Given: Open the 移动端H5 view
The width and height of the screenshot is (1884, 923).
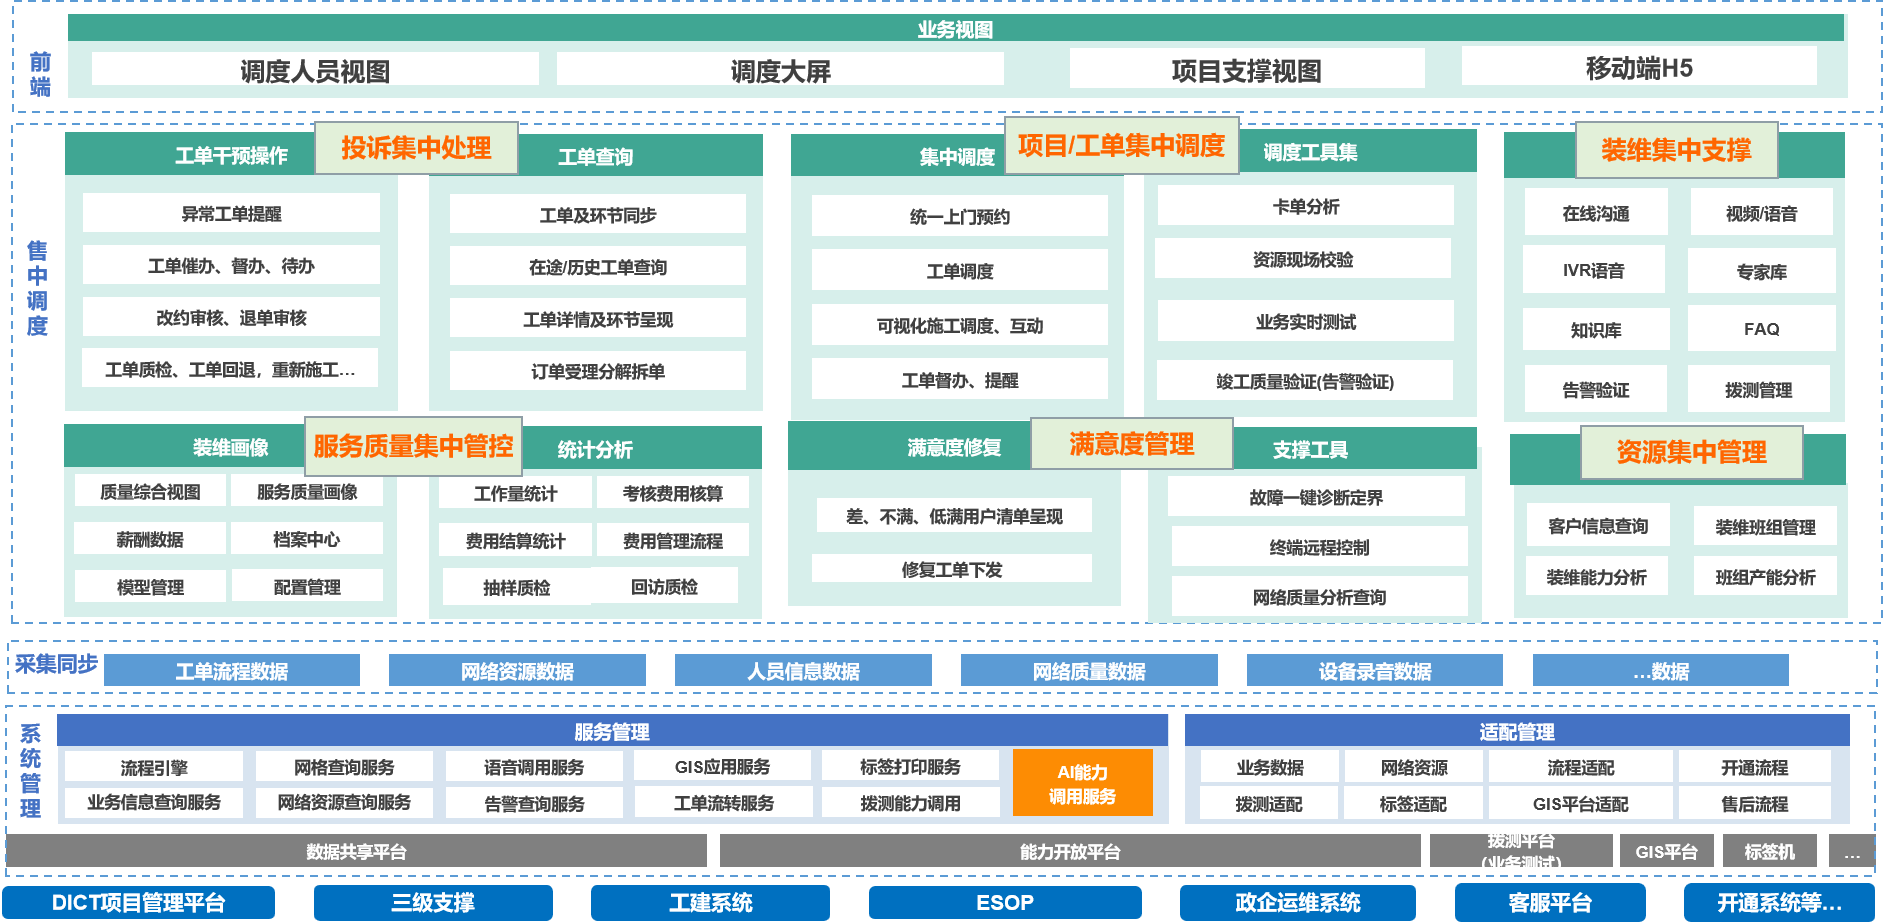Looking at the screenshot, I should (1638, 68).
